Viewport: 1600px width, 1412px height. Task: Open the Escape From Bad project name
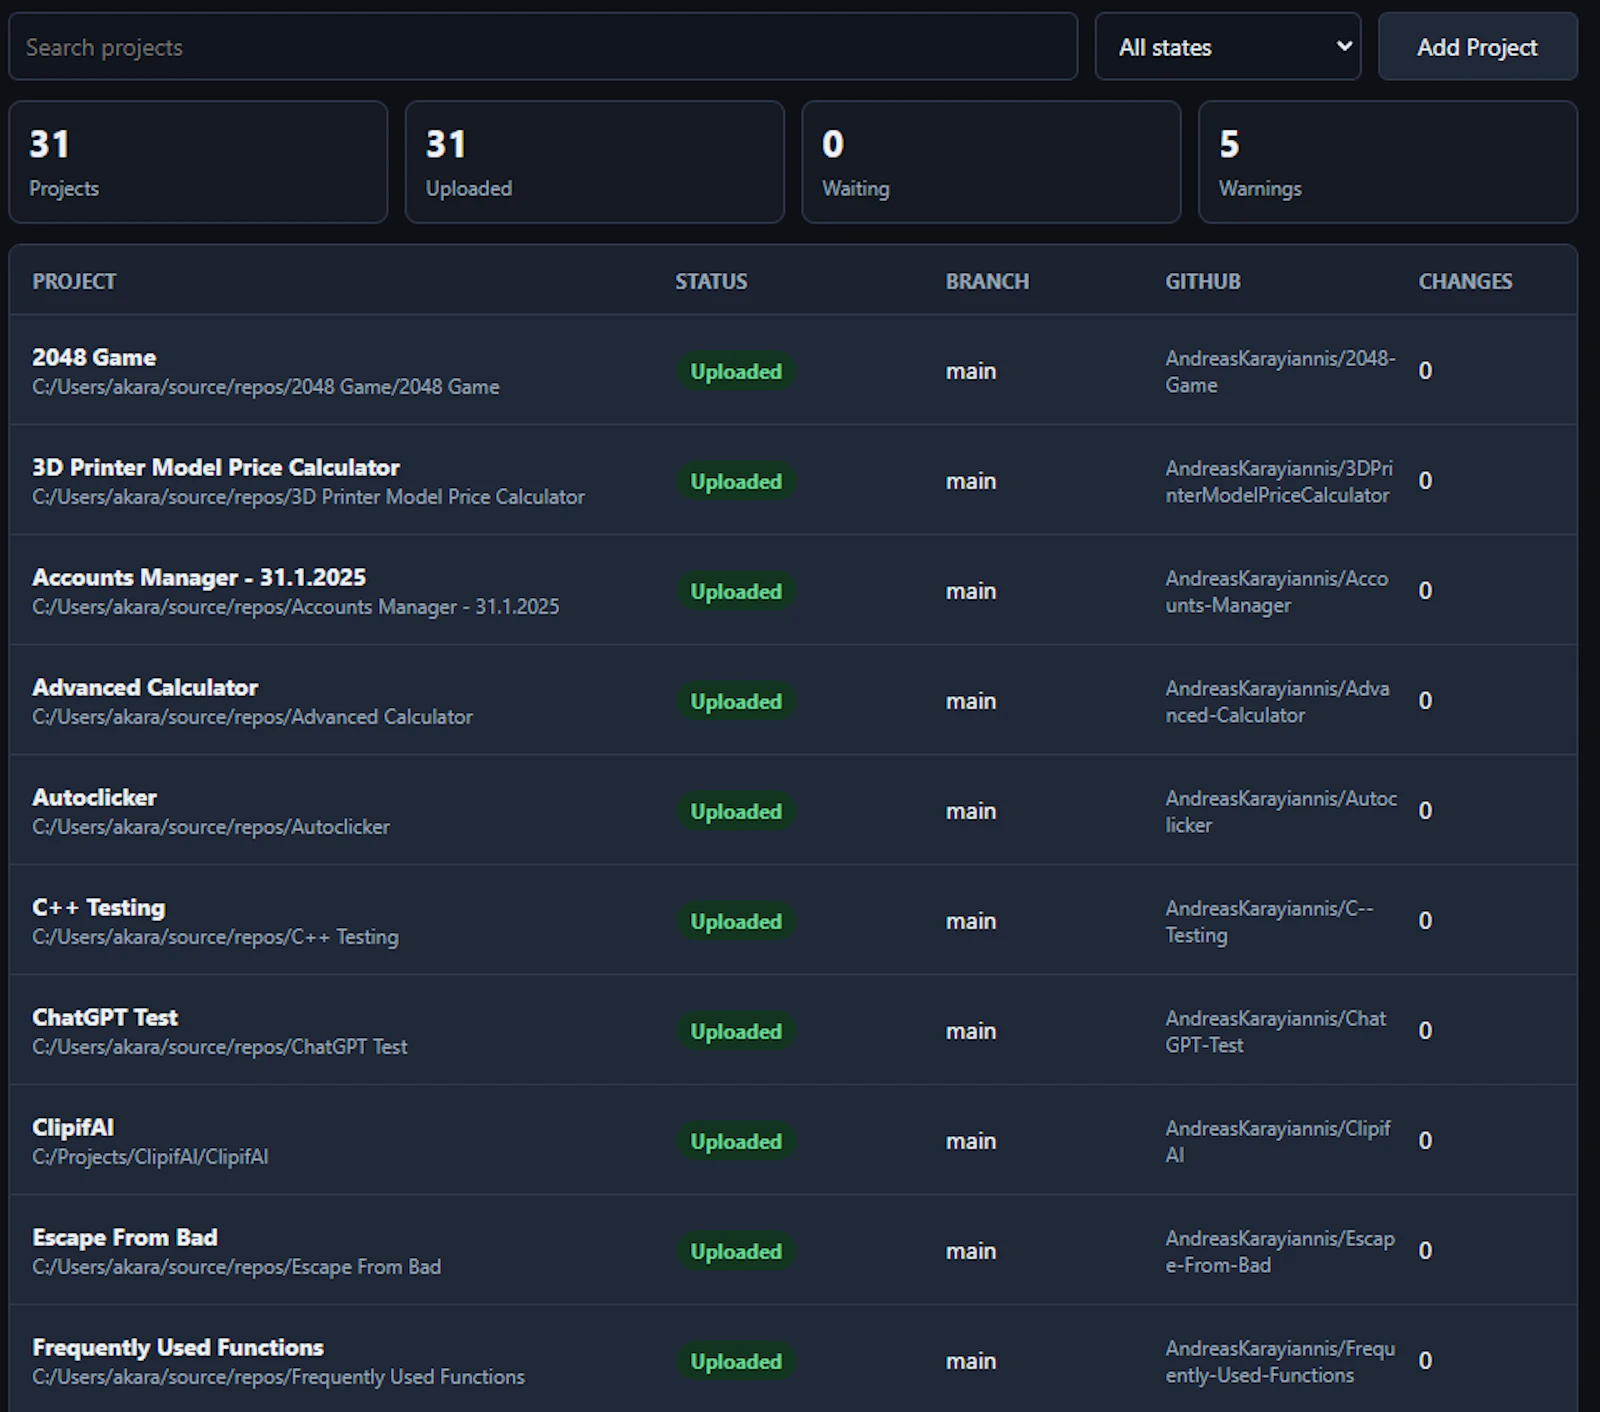coord(125,1238)
